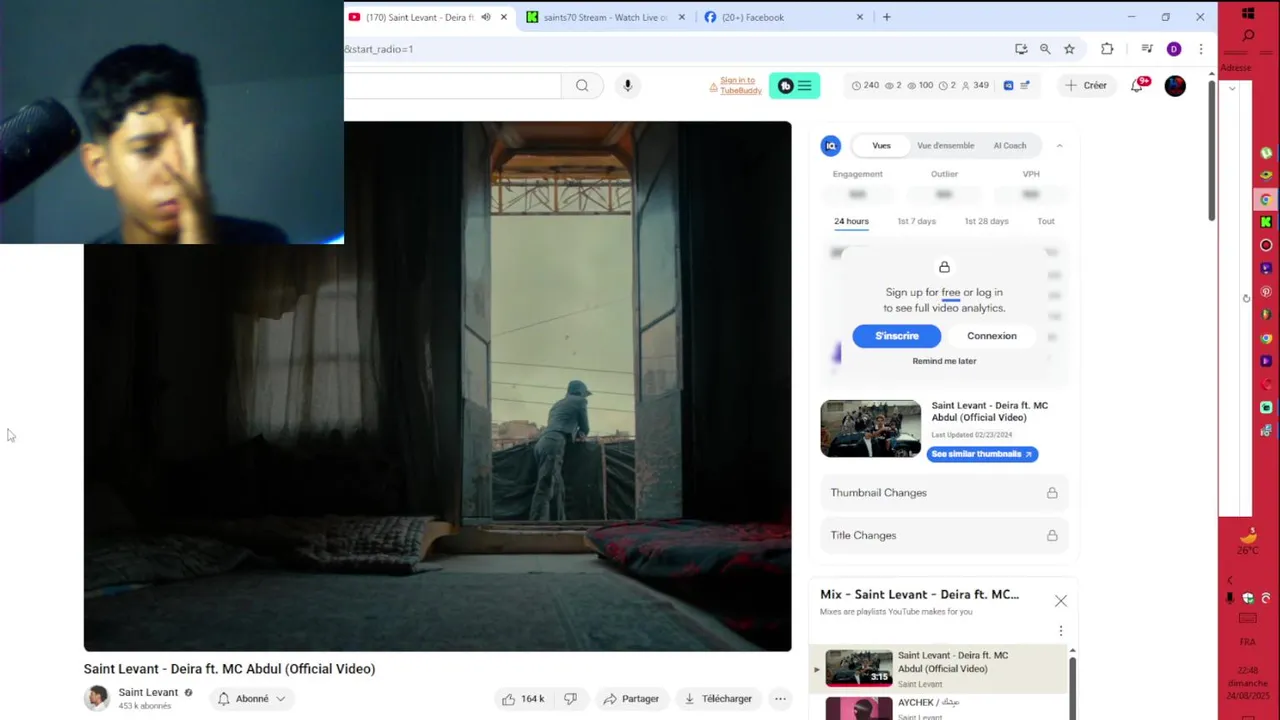This screenshot has height=720, width=1280.
Task: Open the Chrome profile D avatar
Action: [x=1174, y=49]
